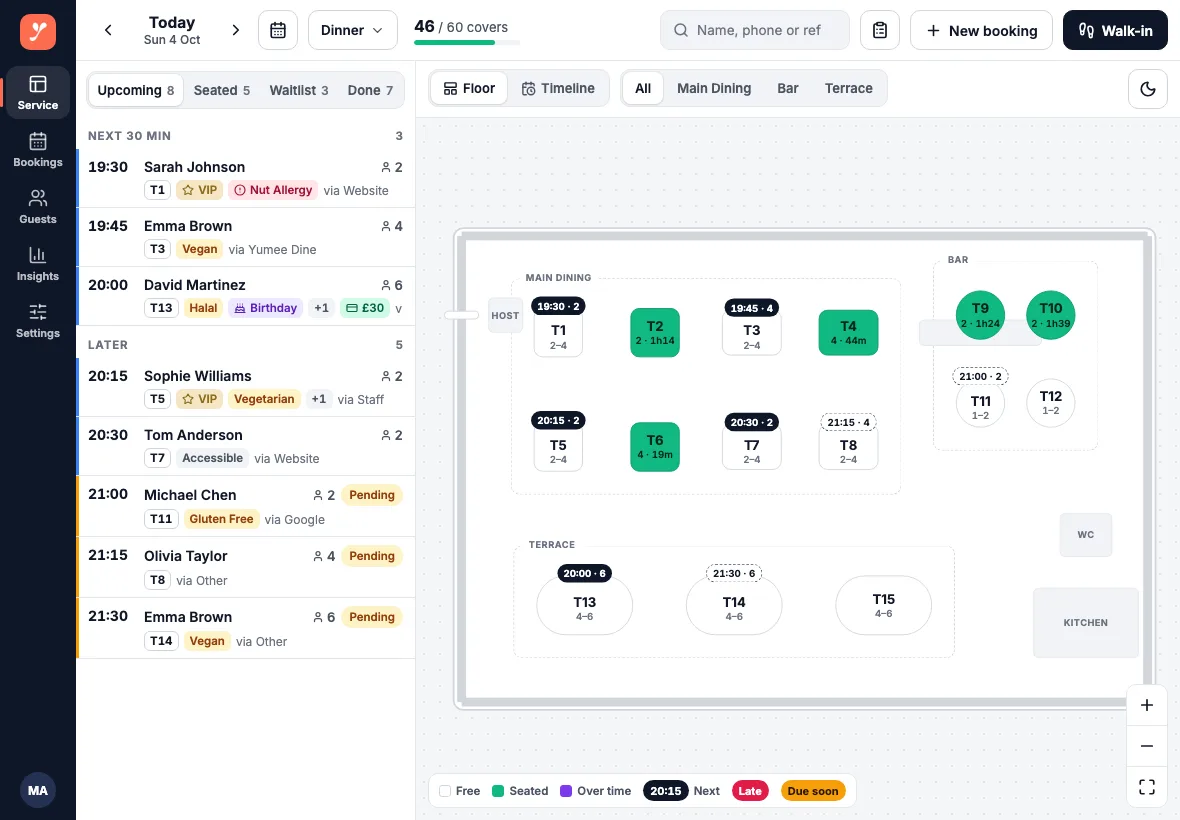Screen dimensions: 1180x820
Task: Fit floor plan to screen
Action: click(x=1147, y=787)
